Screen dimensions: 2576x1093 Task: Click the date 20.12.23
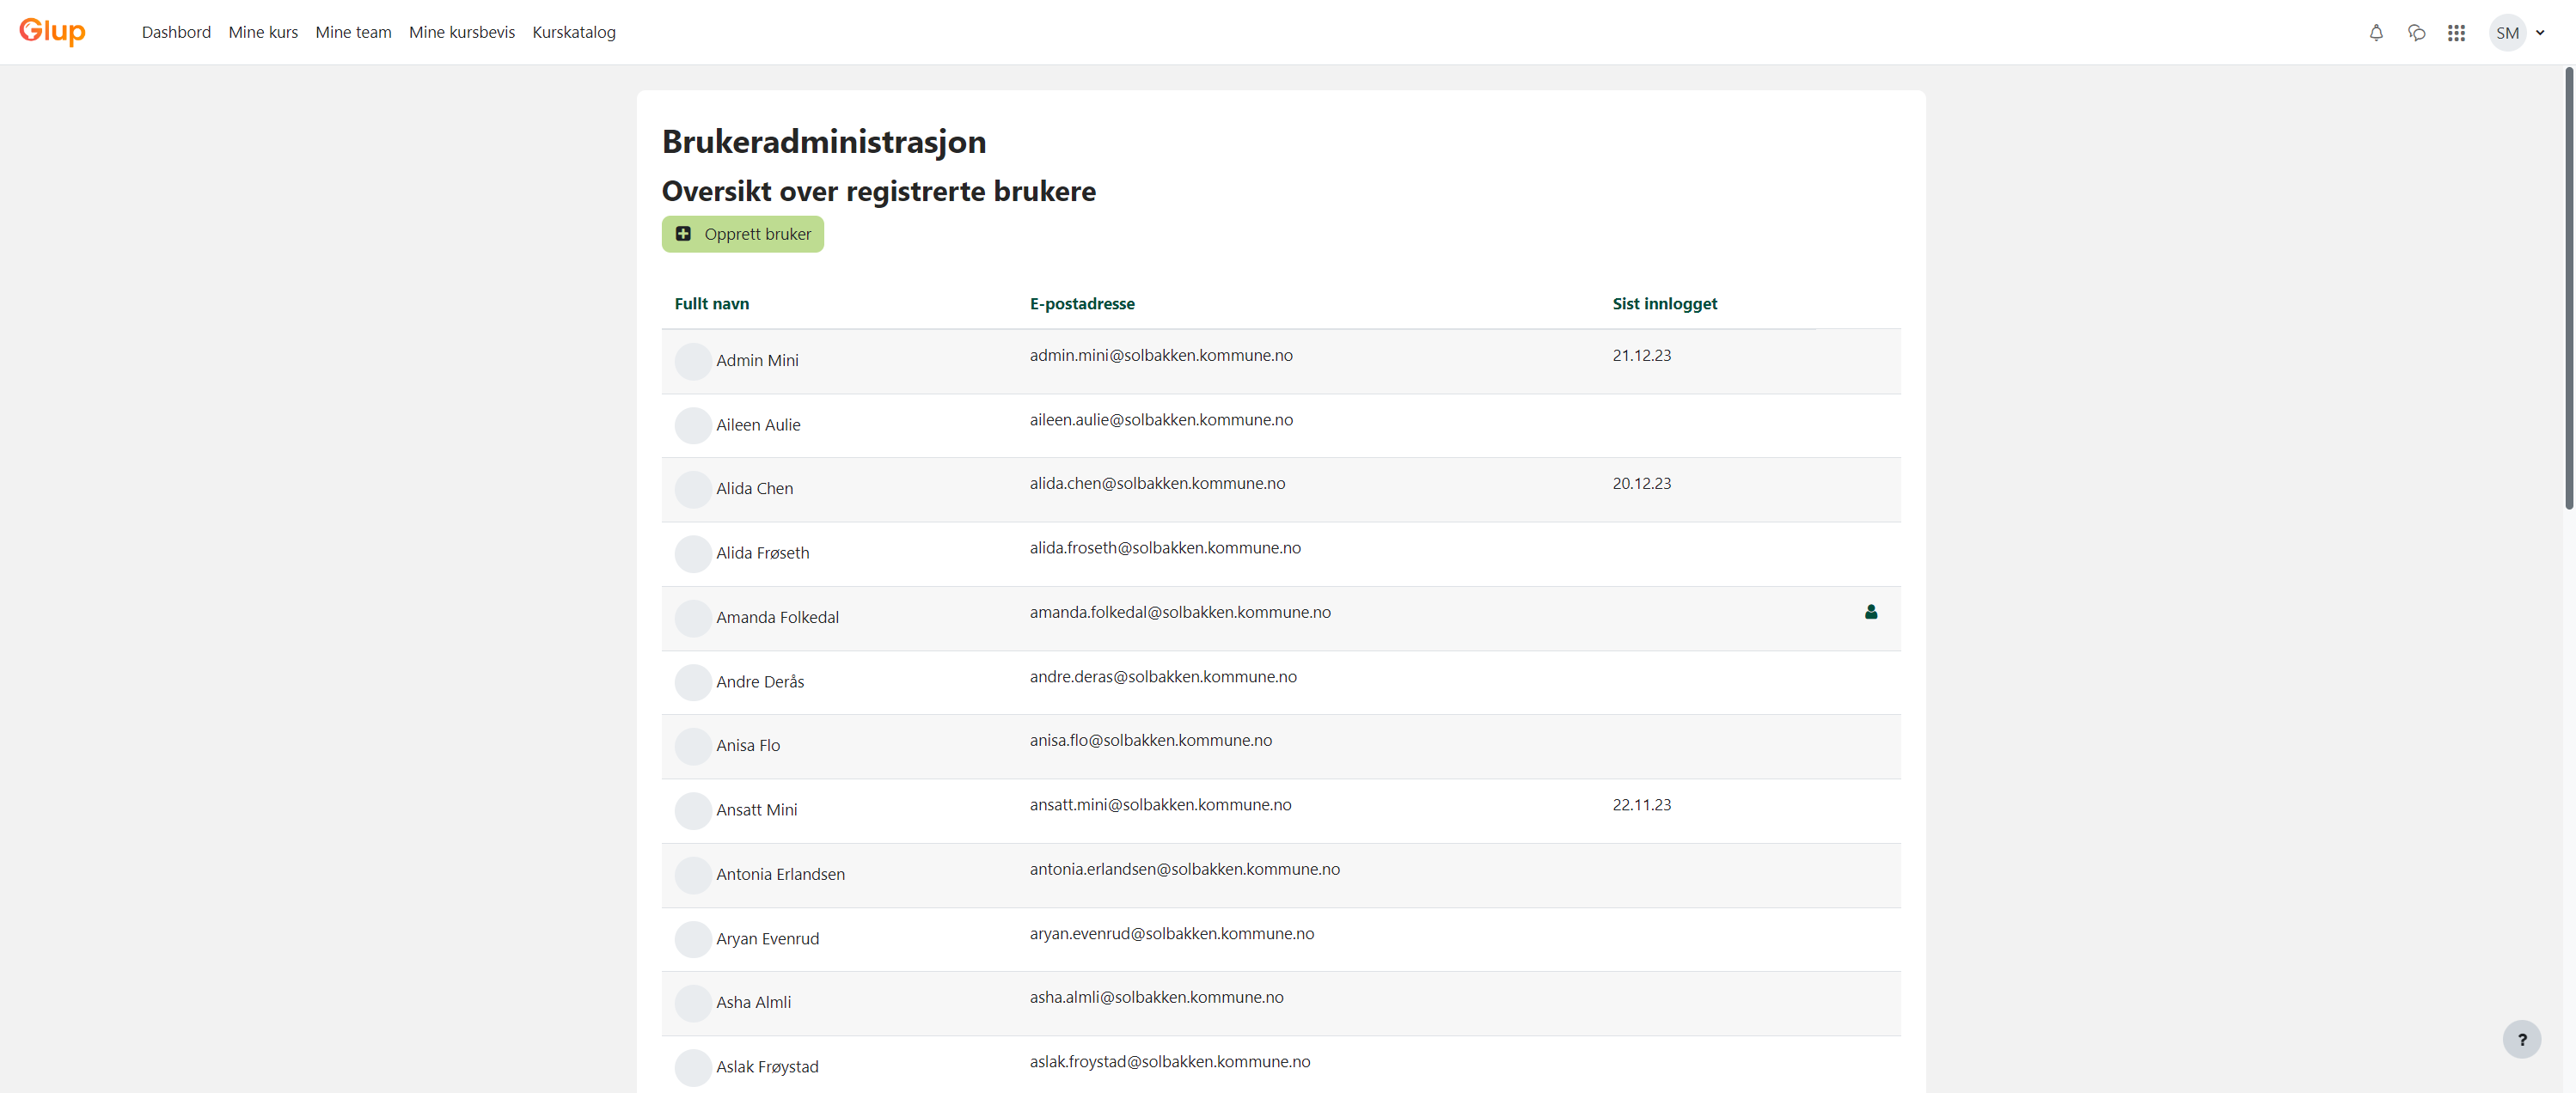1641,484
